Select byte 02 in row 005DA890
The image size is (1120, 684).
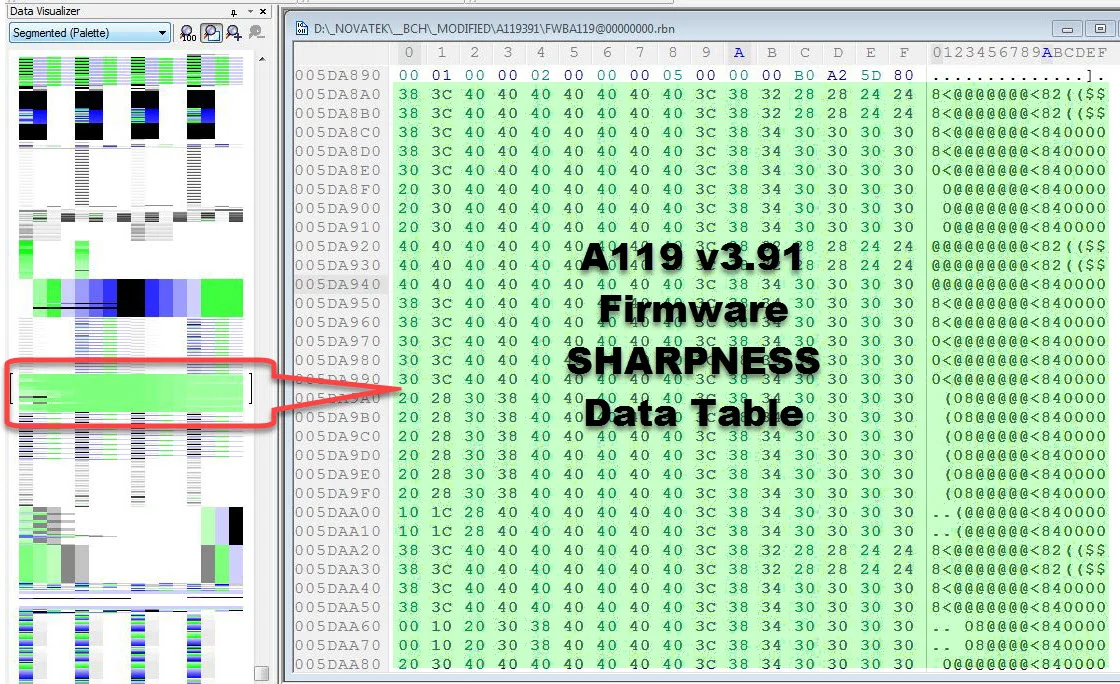point(541,75)
